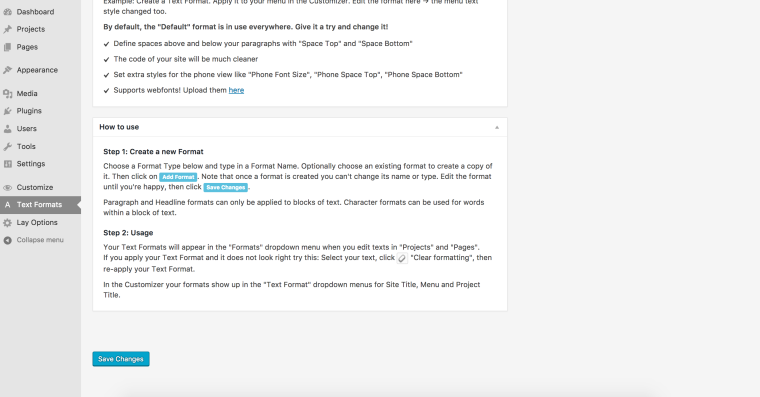This screenshot has width=760, height=397.
Task: Collapse the How to use panel arrow
Action: click(x=497, y=127)
